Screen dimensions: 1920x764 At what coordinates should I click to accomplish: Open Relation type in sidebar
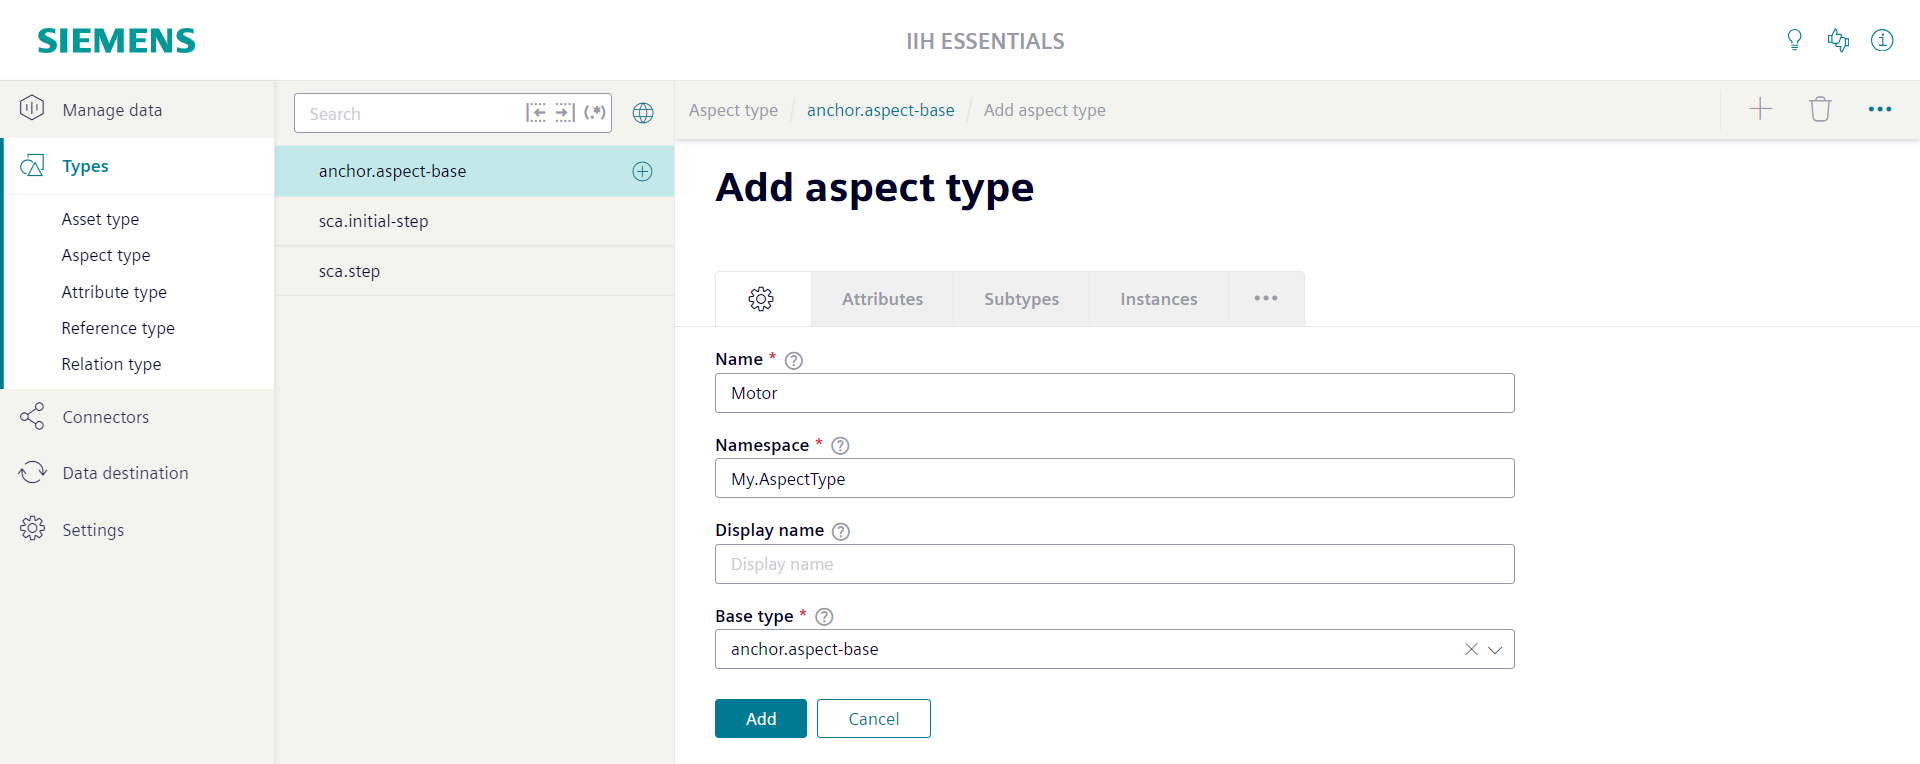(111, 364)
